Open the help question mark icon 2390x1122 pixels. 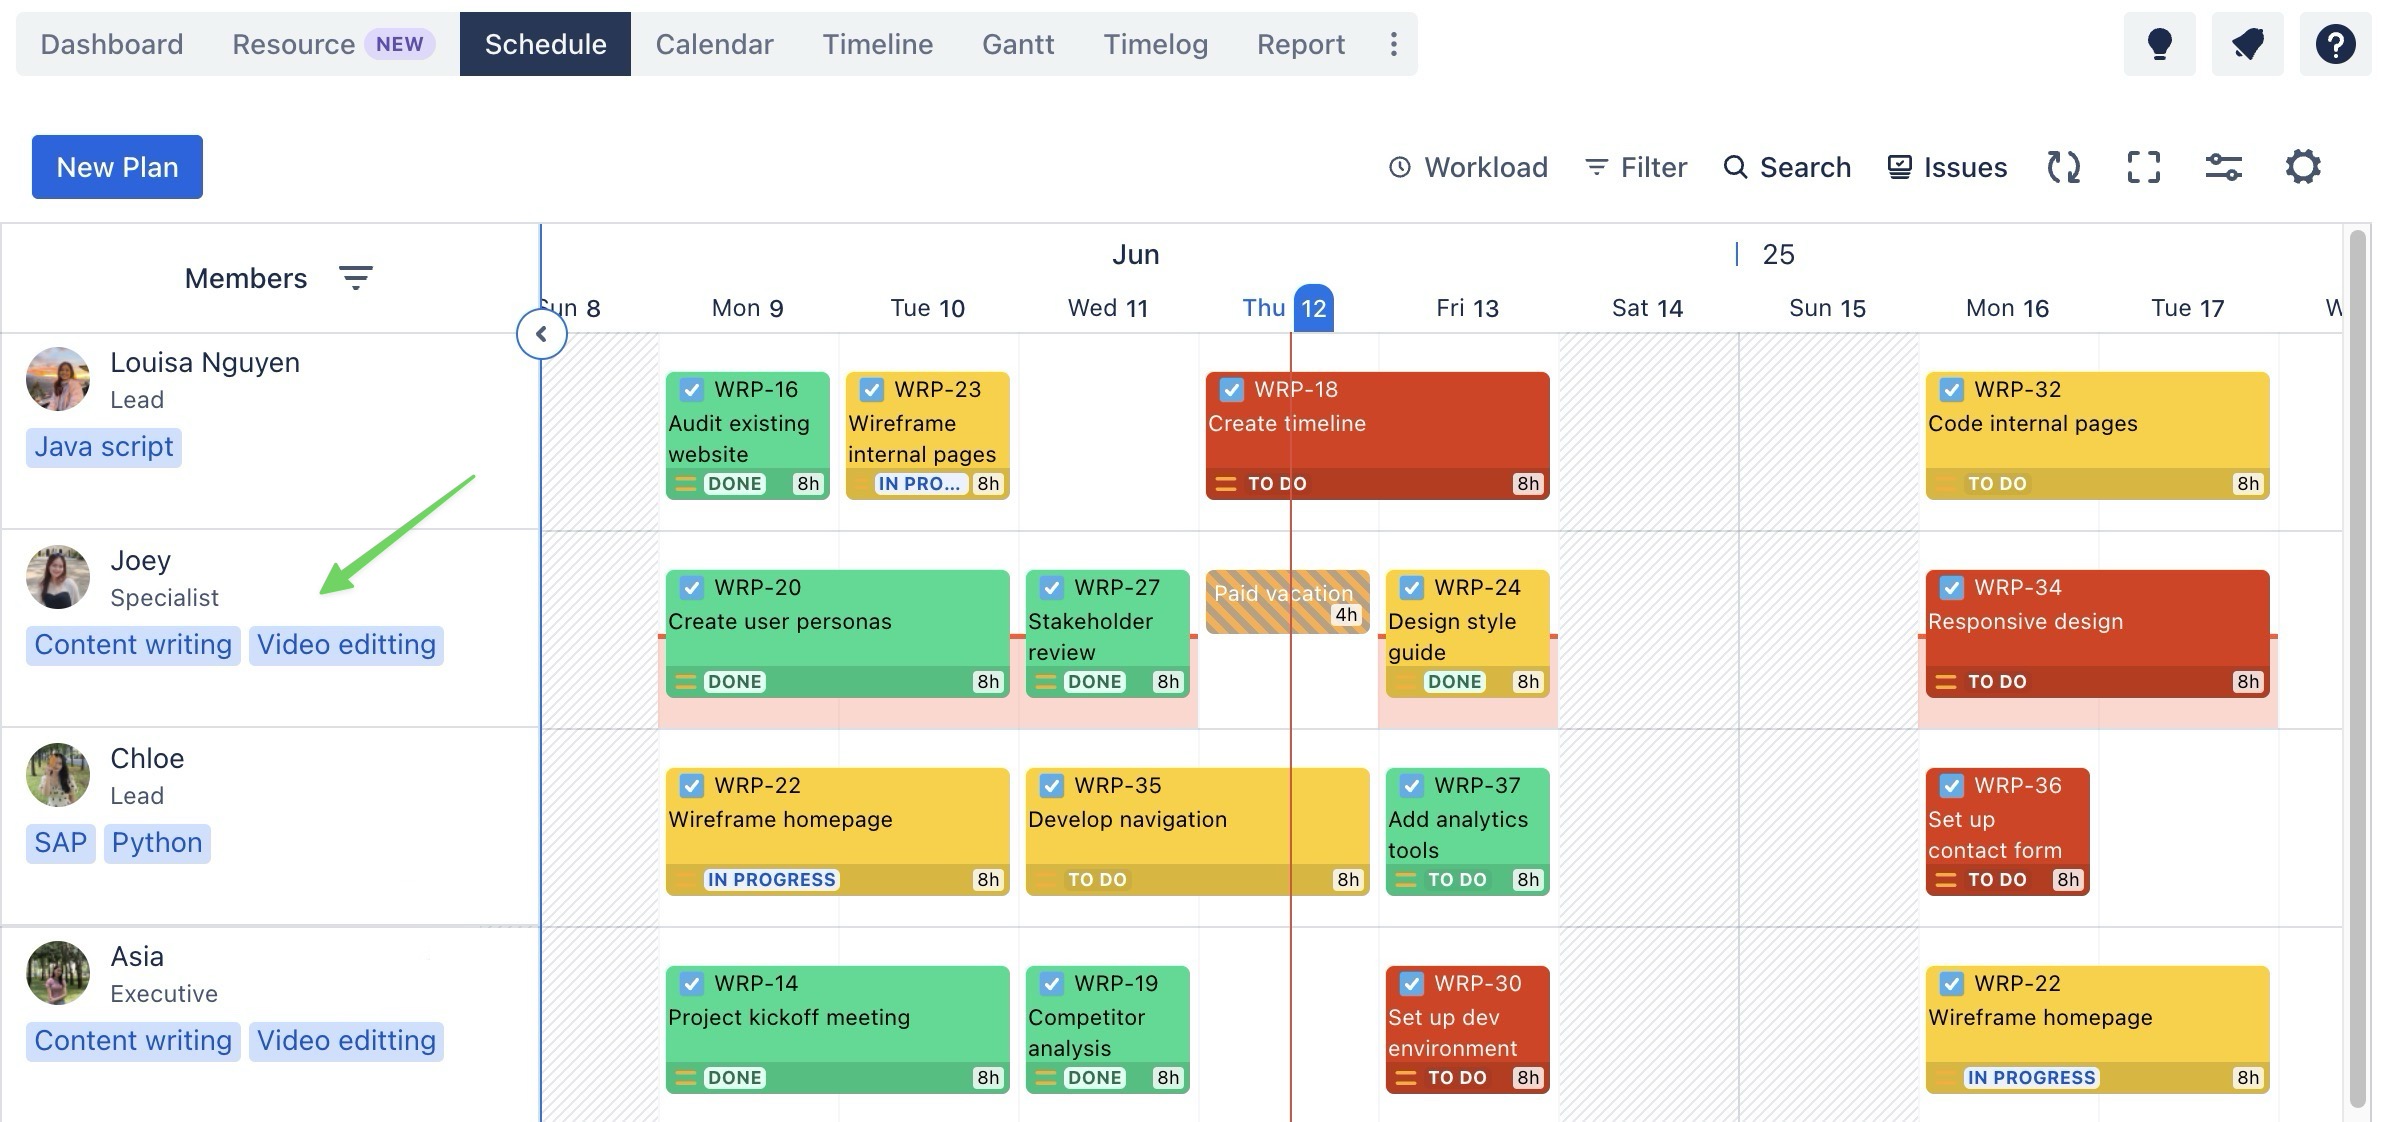coord(2335,44)
